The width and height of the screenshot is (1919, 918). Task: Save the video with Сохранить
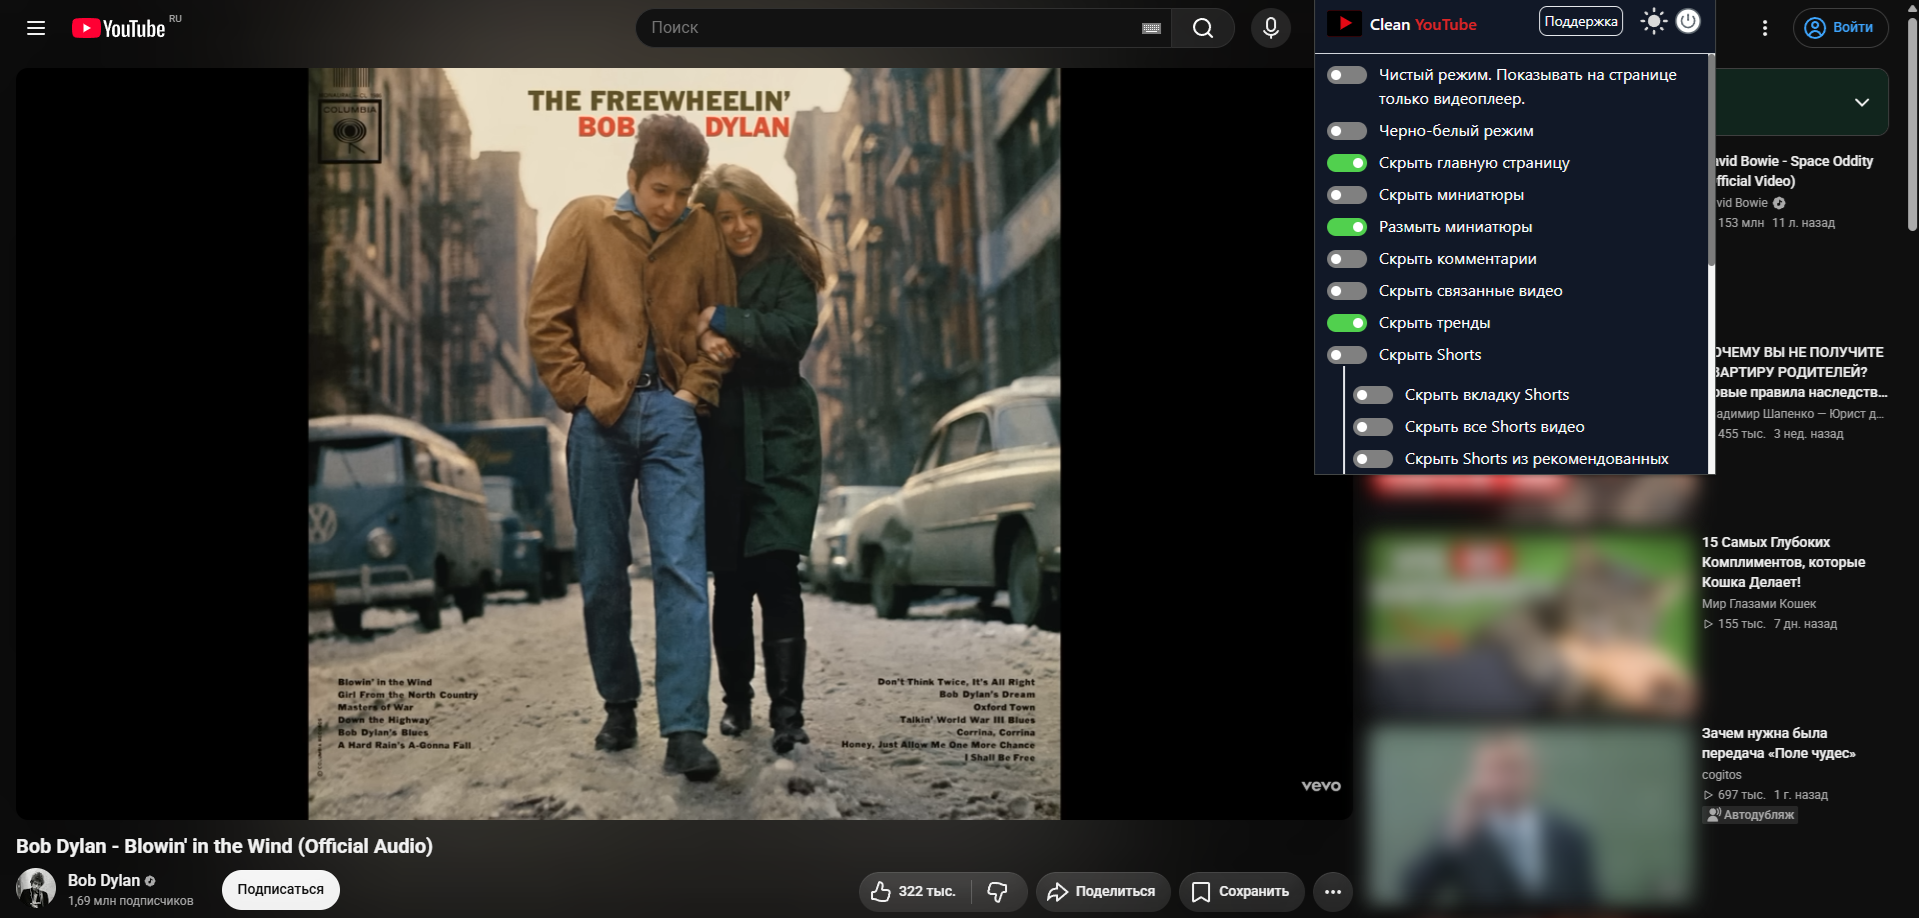pos(1241,891)
